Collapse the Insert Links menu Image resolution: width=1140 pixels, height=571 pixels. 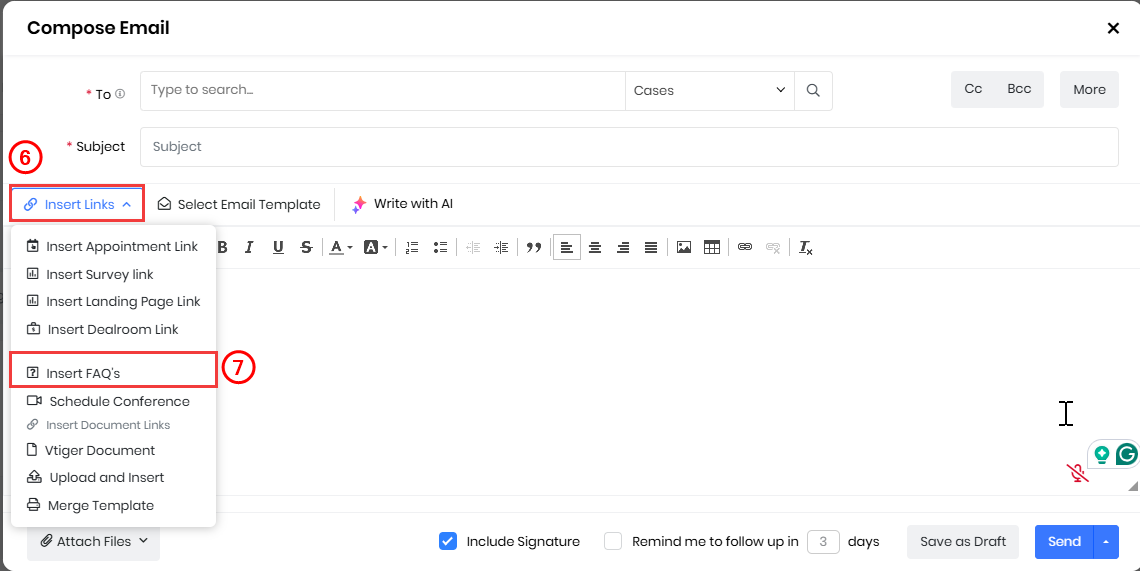[78, 204]
